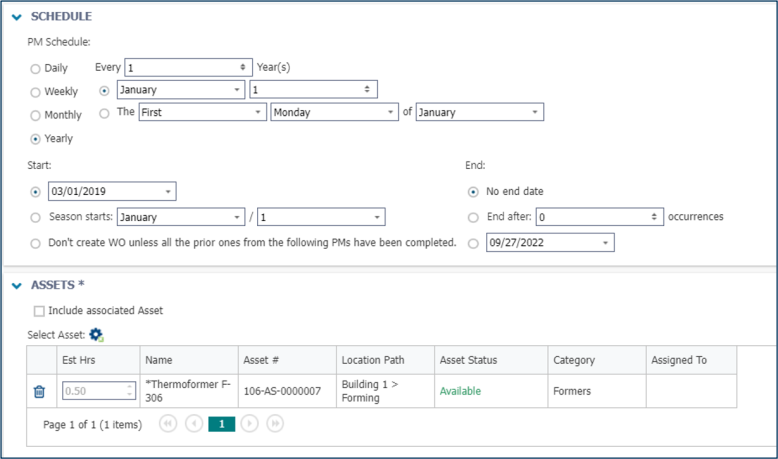This screenshot has height=459, width=778.
Task: Check Include associated Asset box
Action: click(x=39, y=311)
